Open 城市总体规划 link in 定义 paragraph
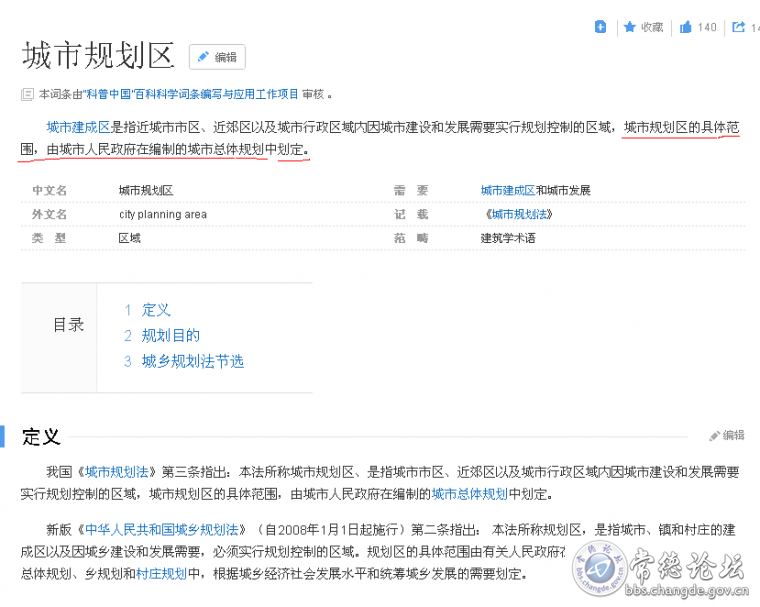 pos(469,495)
